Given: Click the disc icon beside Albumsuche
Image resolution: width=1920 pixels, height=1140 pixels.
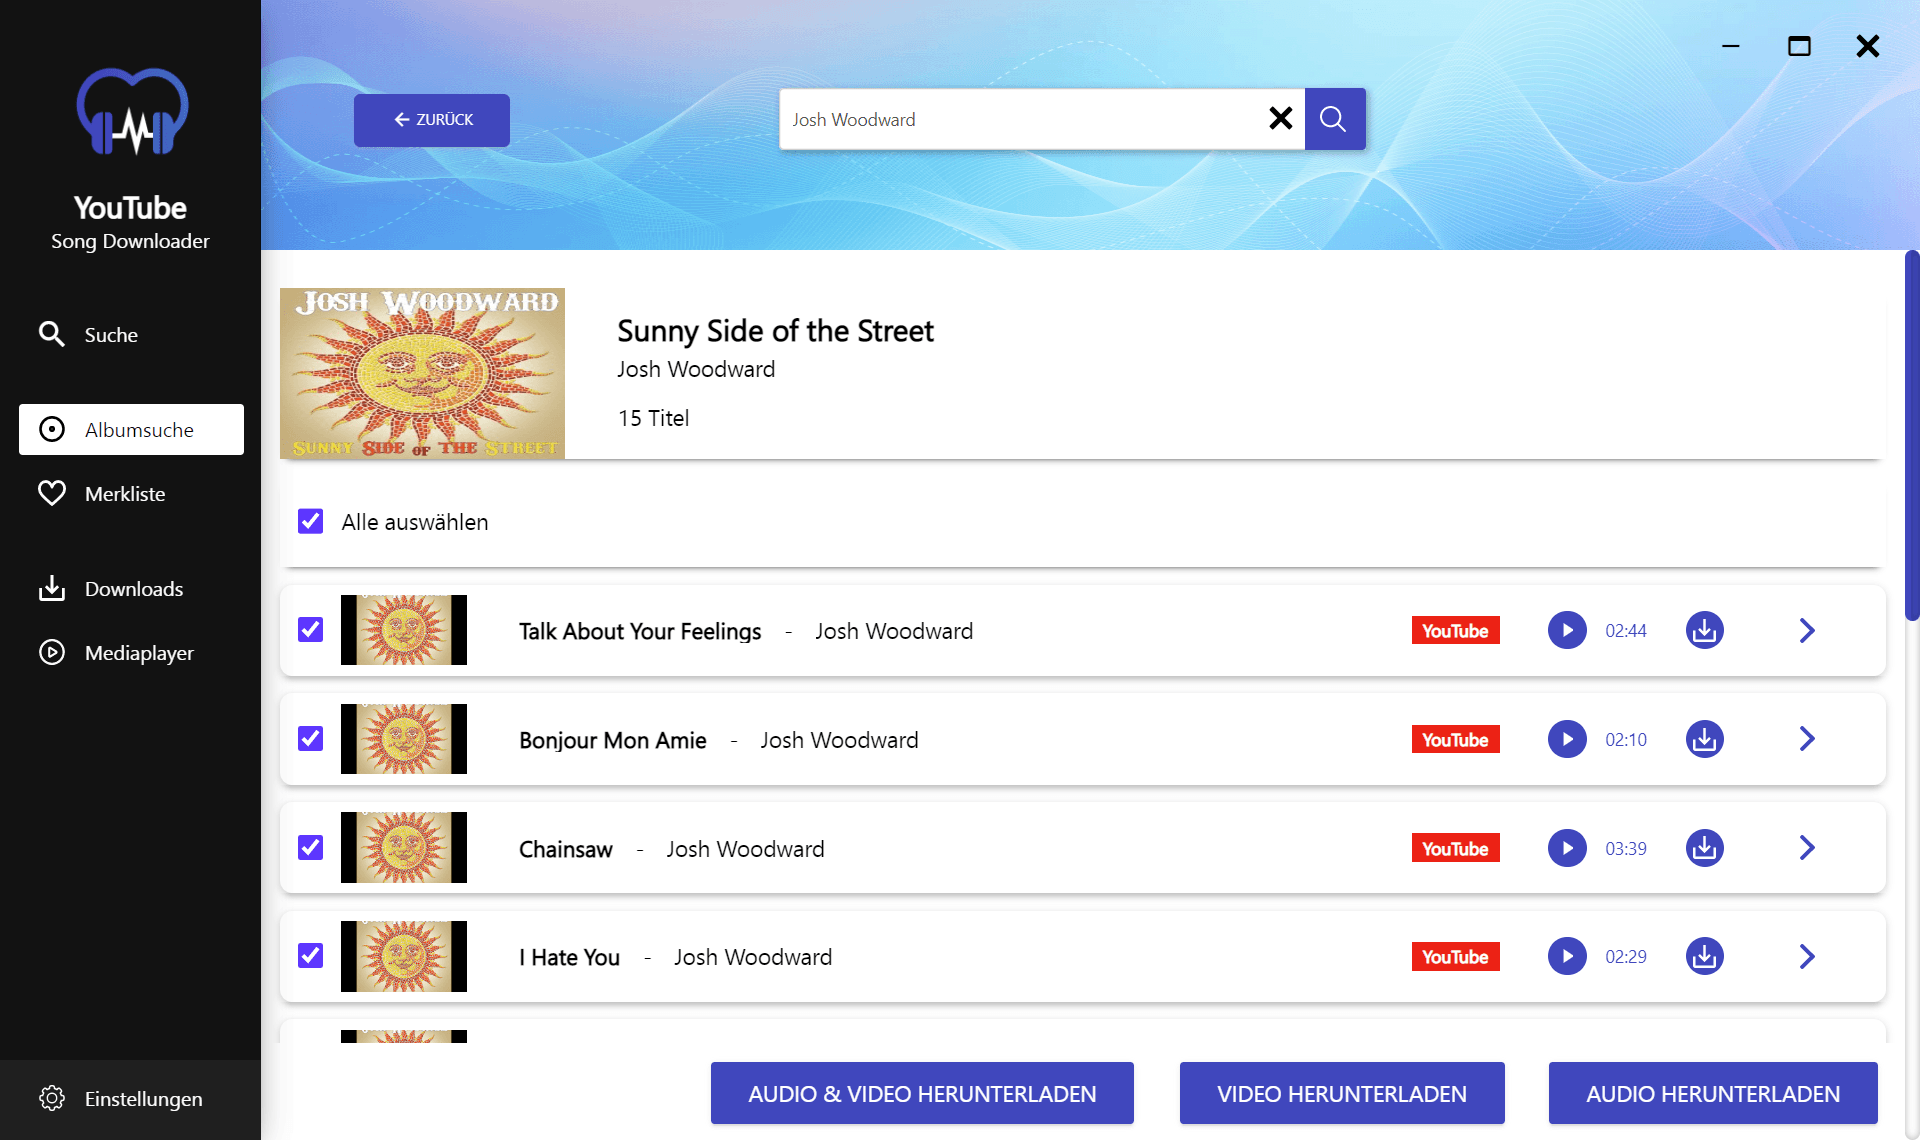Looking at the screenshot, I should (52, 430).
